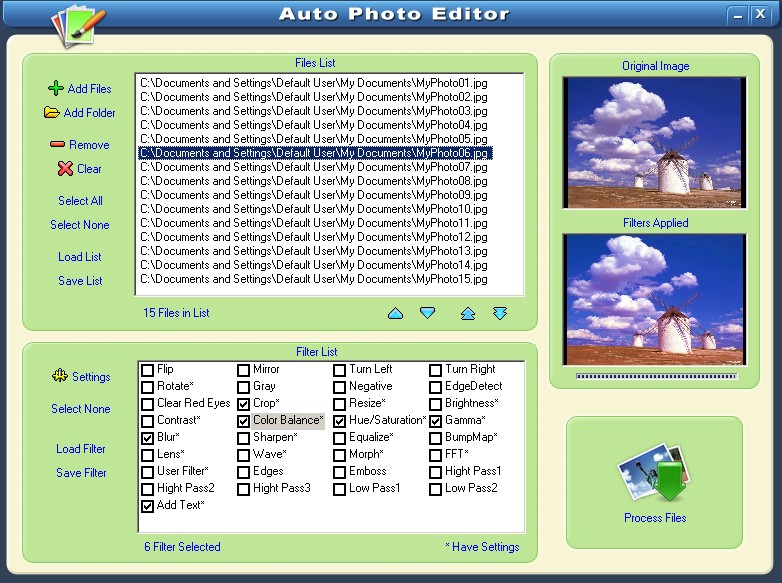Click the Add Folder icon
782x583 pixels.
click(51, 113)
